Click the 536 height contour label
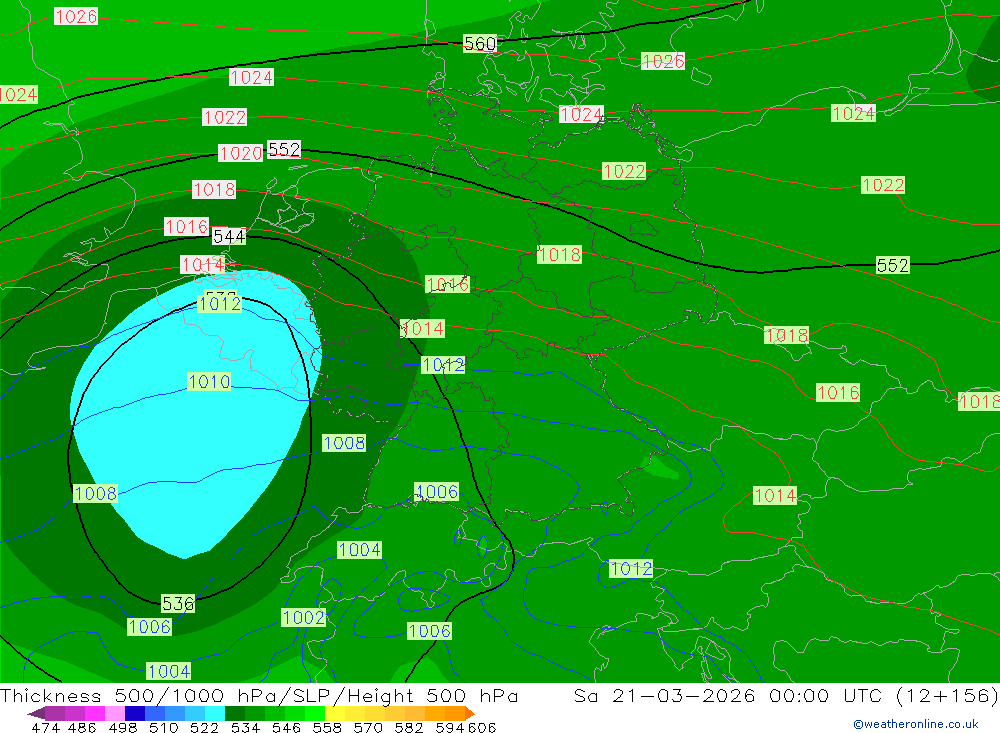This screenshot has width=1000, height=733. tap(178, 603)
